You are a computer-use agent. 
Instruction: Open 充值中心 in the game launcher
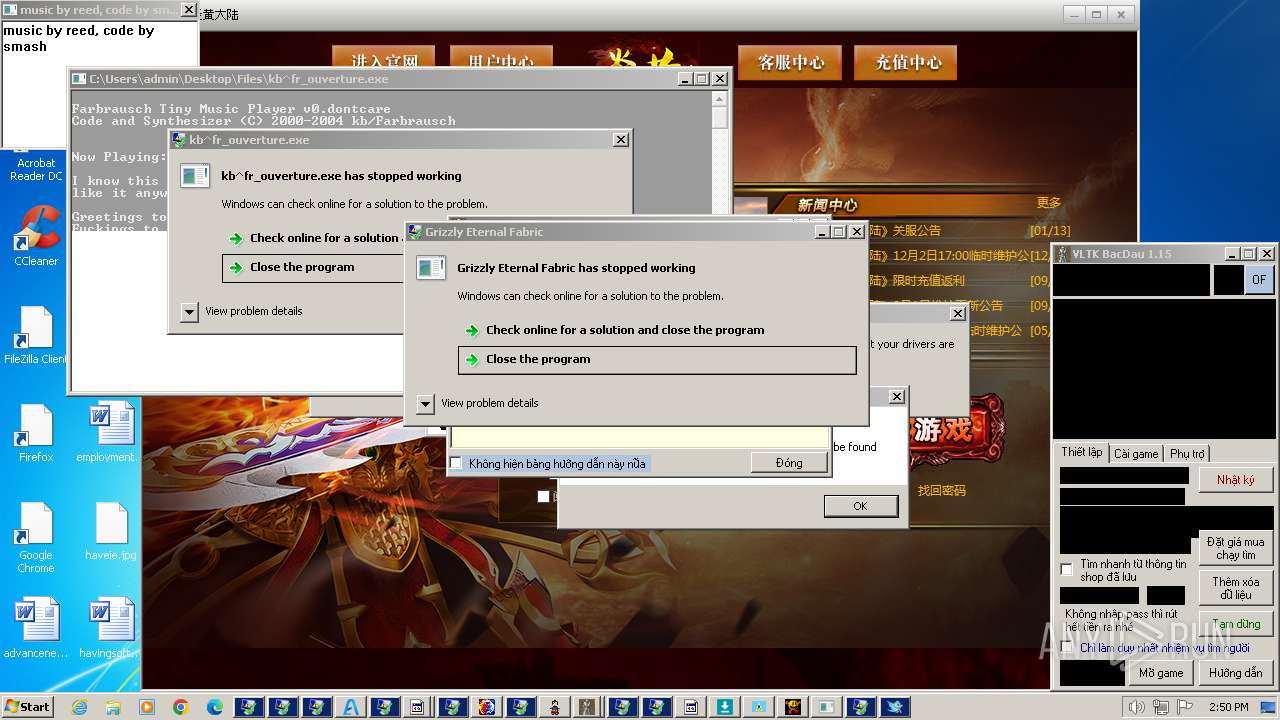pos(908,62)
